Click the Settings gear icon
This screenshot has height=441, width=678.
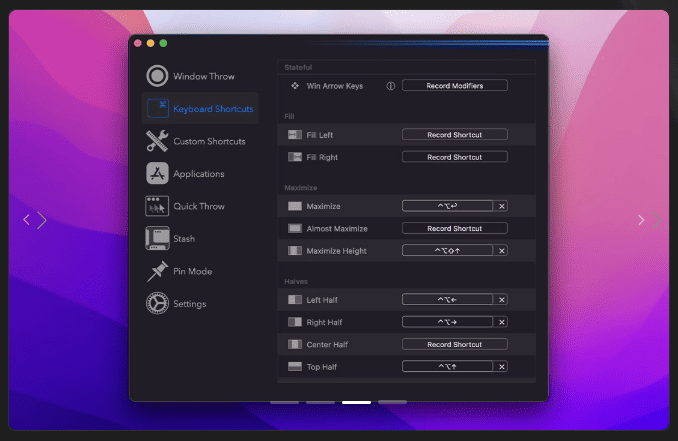point(157,304)
